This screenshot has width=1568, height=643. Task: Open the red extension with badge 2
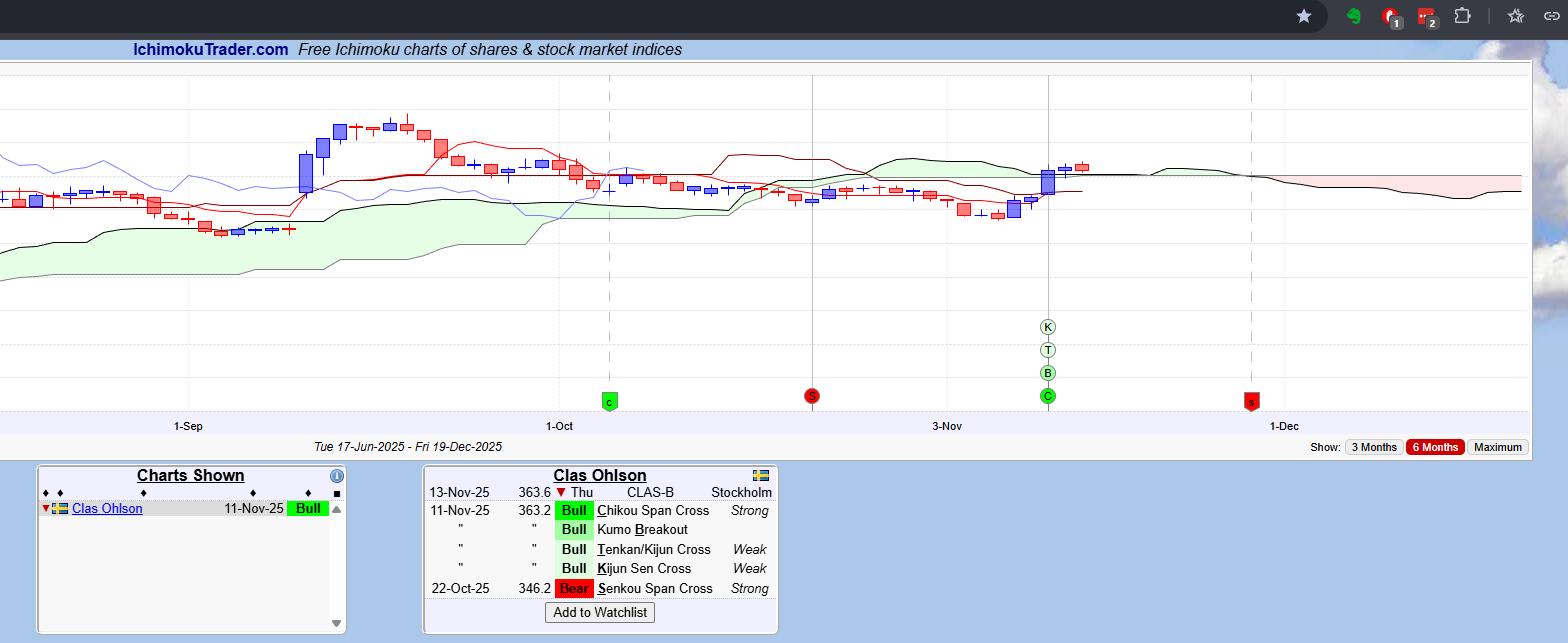click(x=1427, y=17)
